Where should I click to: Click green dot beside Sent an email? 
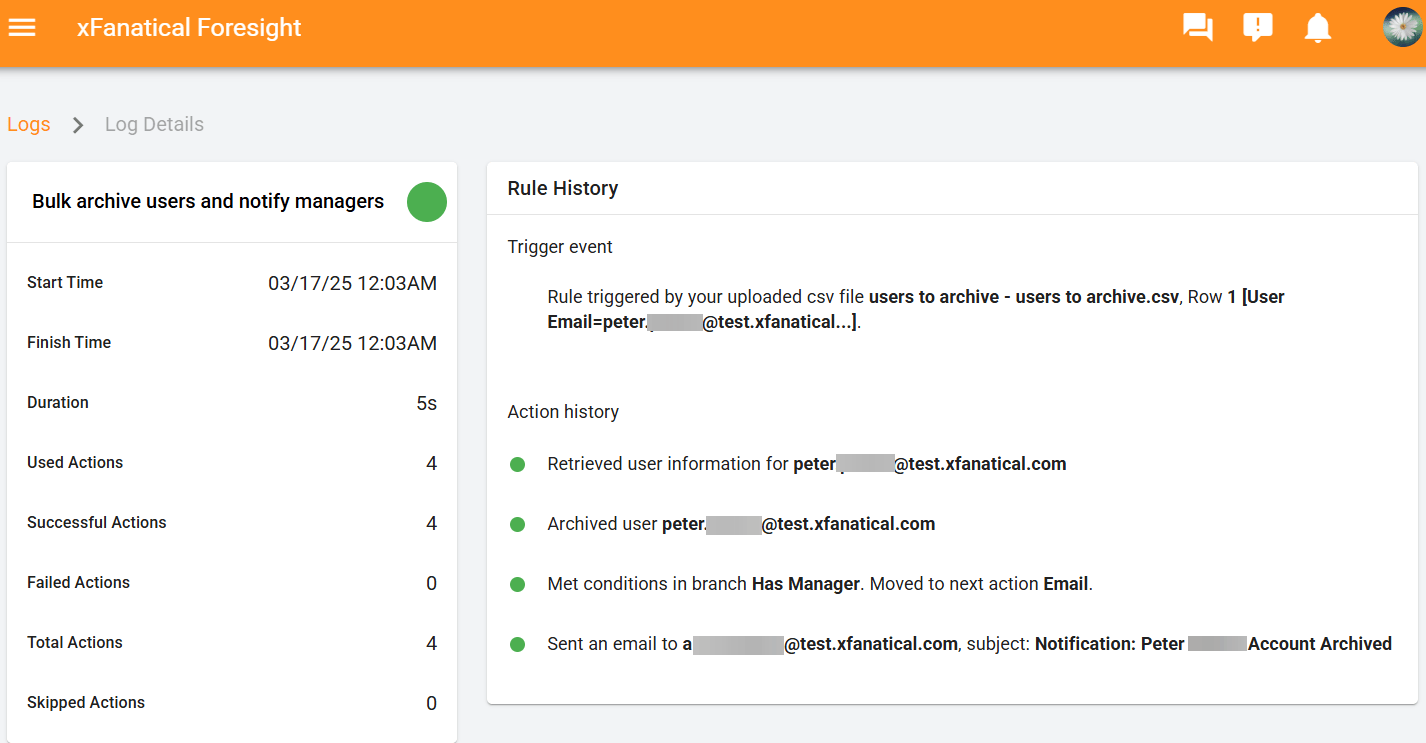pos(517,644)
